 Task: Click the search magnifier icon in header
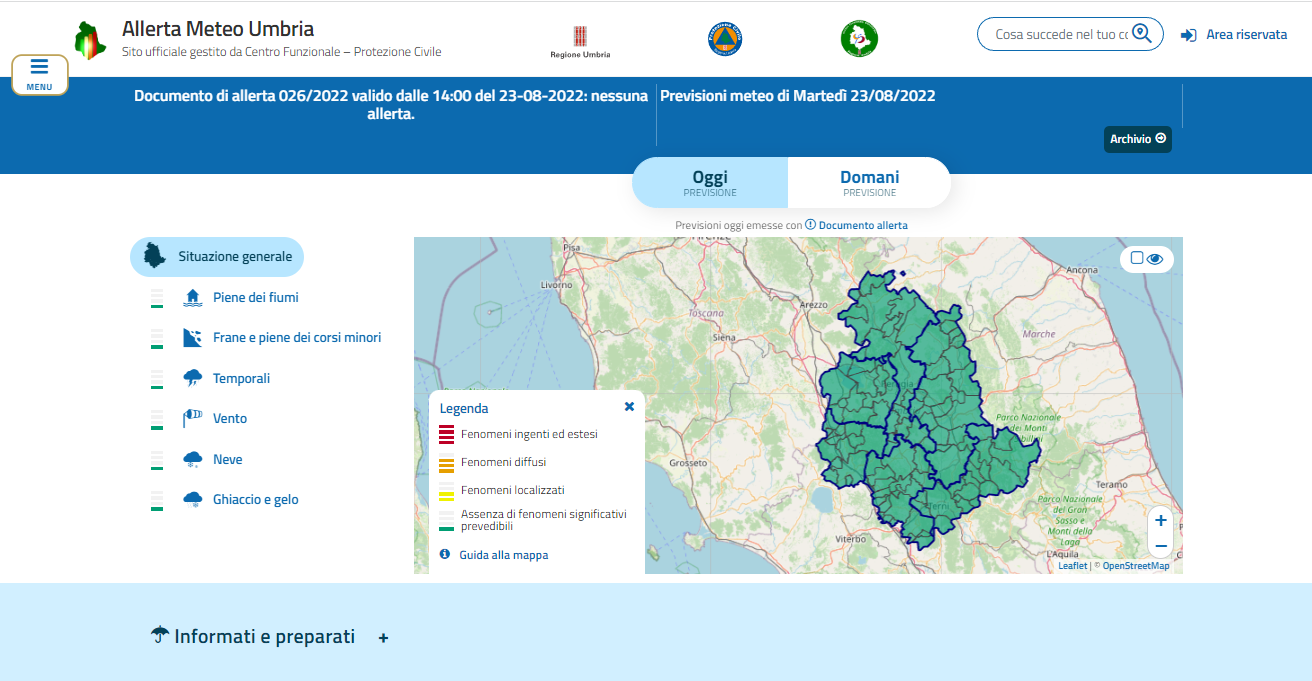point(1142,34)
